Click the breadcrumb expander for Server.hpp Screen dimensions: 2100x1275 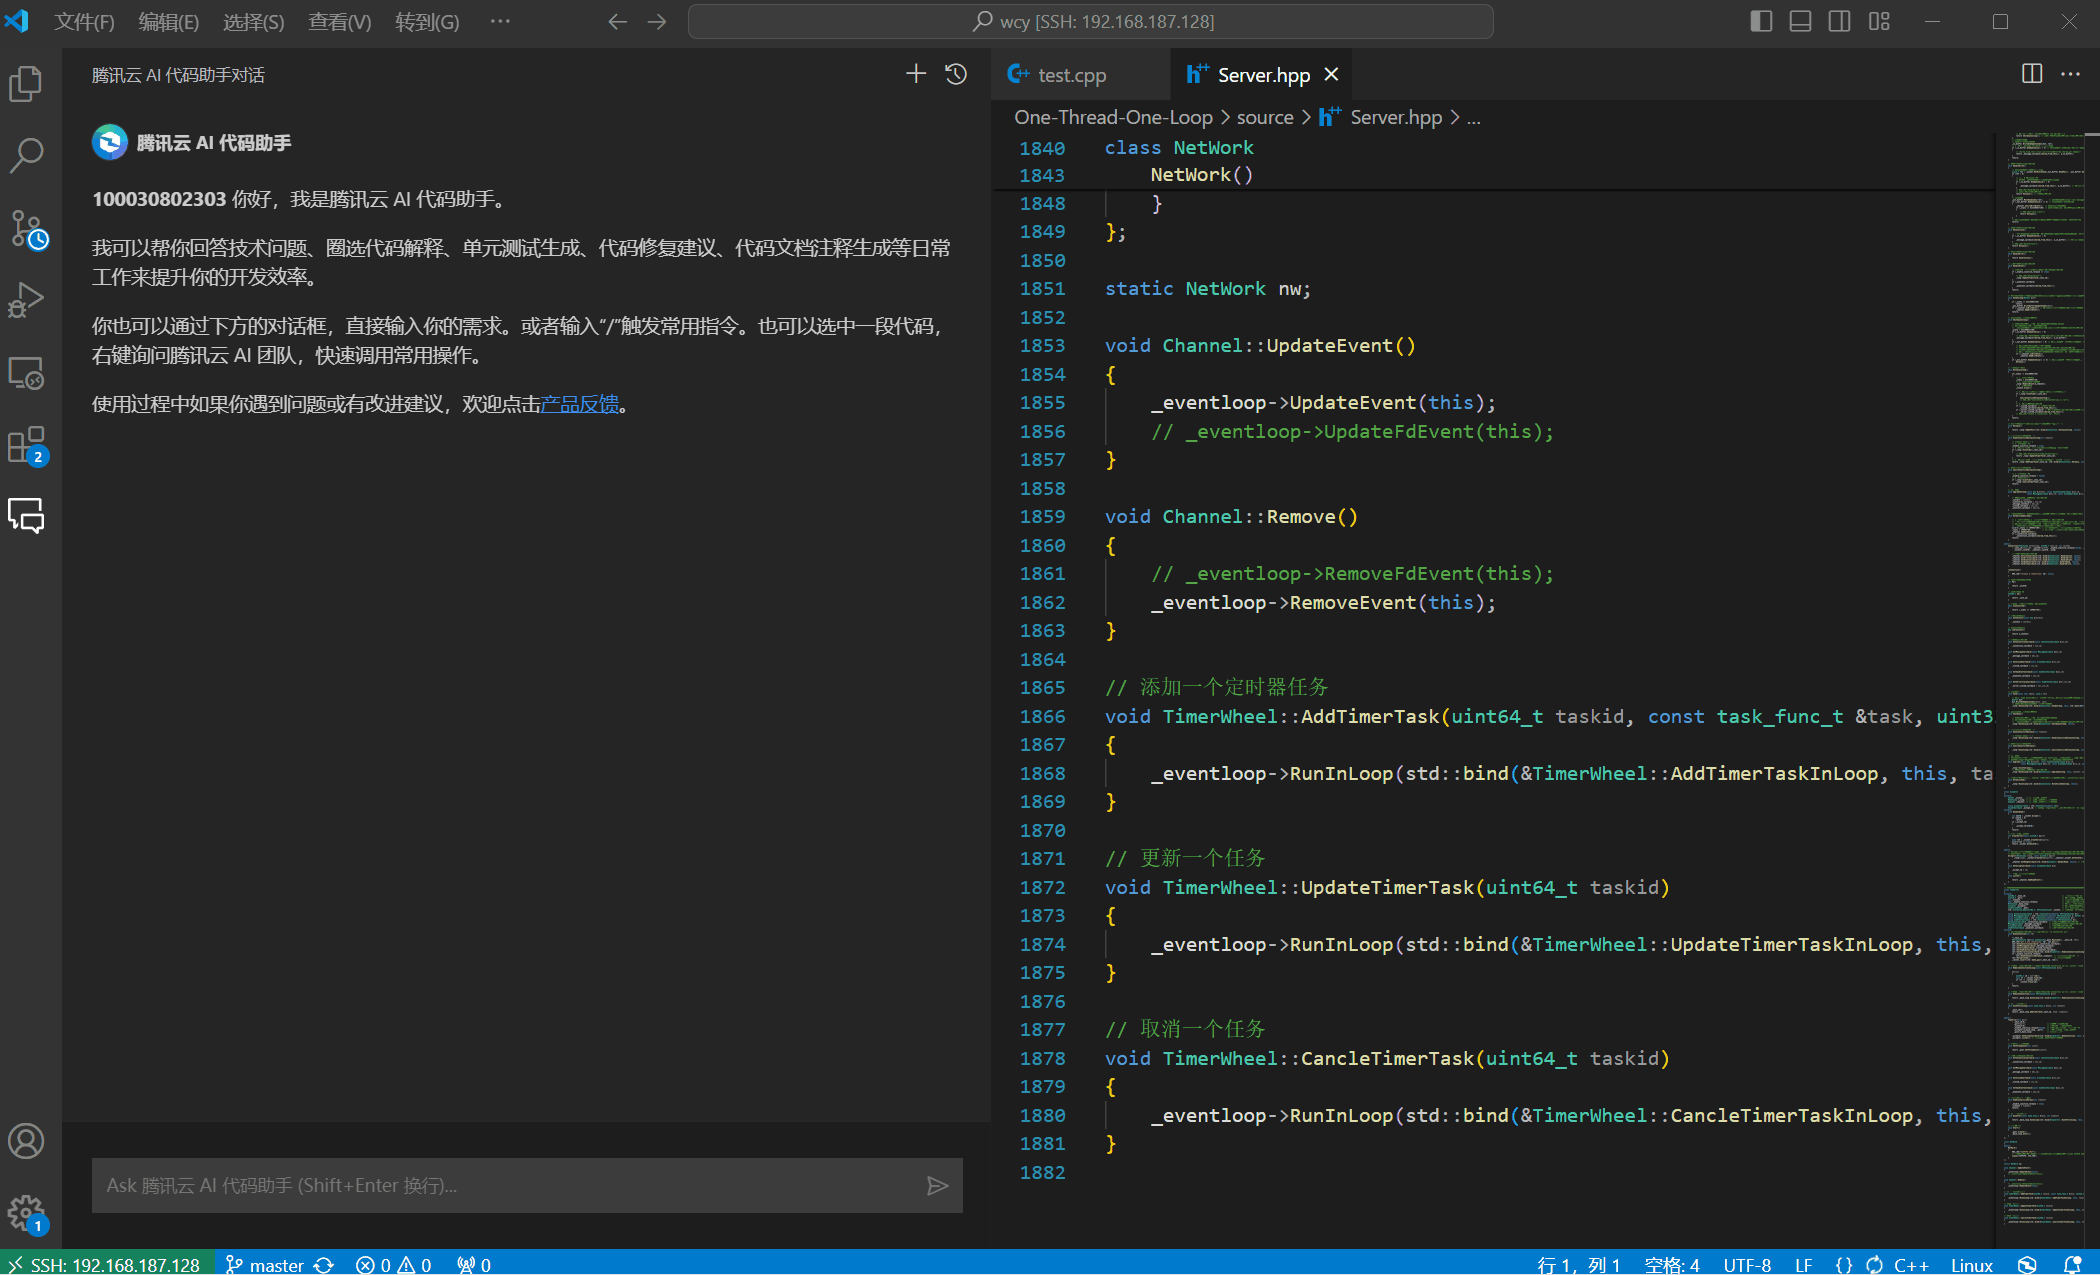point(1473,116)
